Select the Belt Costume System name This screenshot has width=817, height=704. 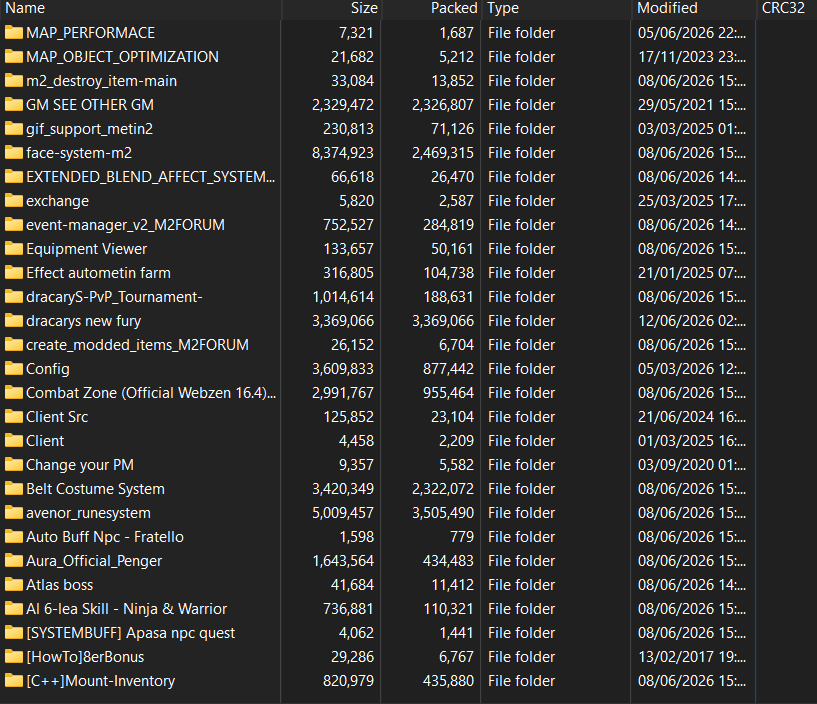(x=95, y=488)
